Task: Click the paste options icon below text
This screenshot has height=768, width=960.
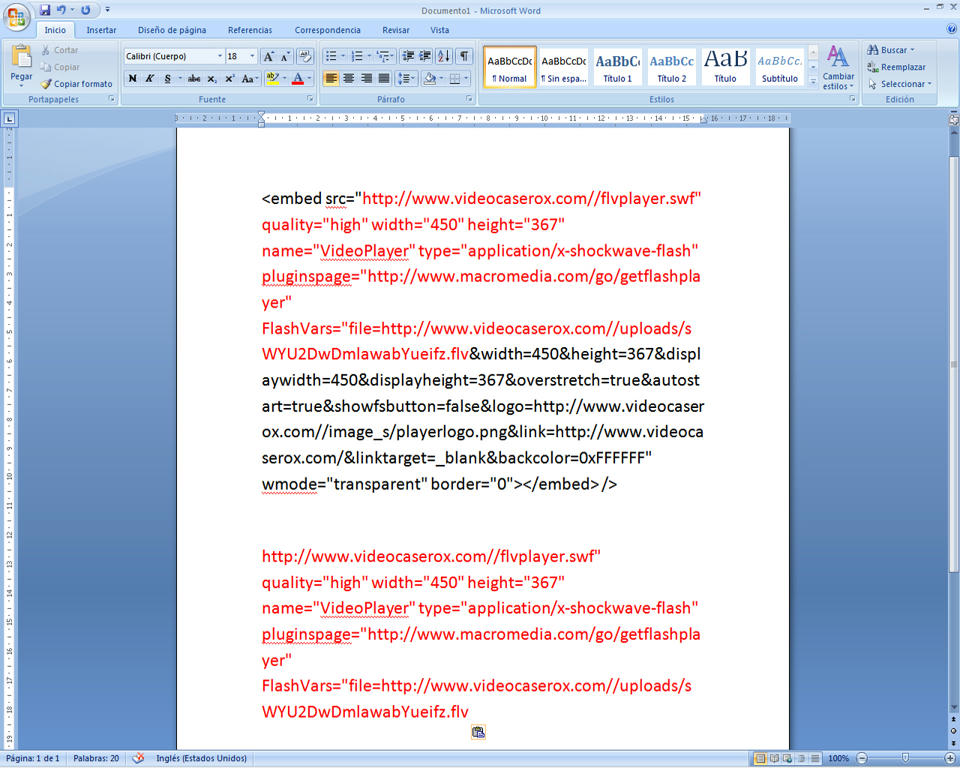Action: [478, 733]
